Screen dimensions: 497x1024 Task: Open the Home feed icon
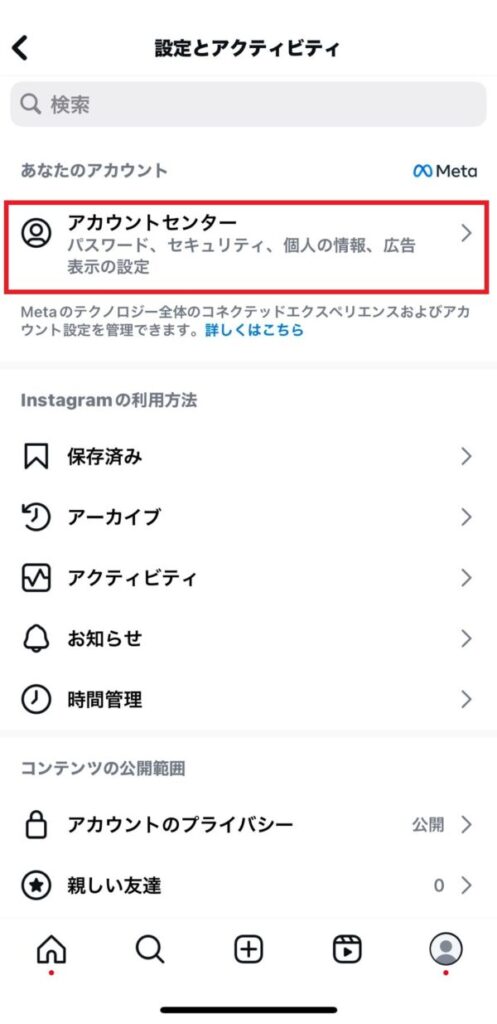[52, 949]
